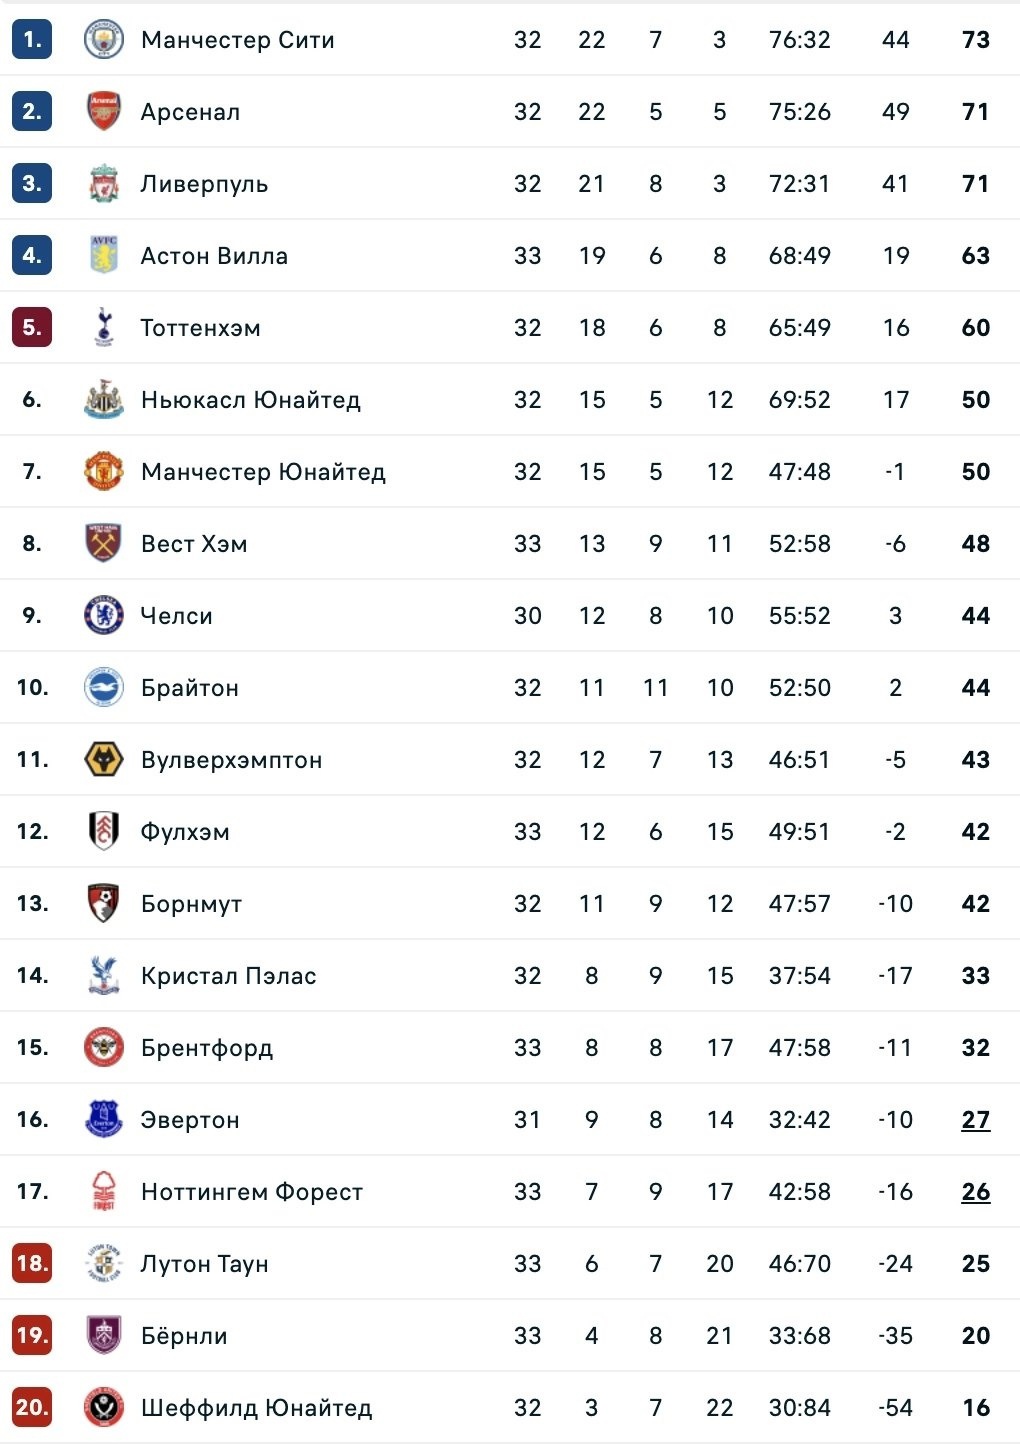The image size is (1020, 1444).
Task: Click the red position badge 18
Action: click(32, 1264)
